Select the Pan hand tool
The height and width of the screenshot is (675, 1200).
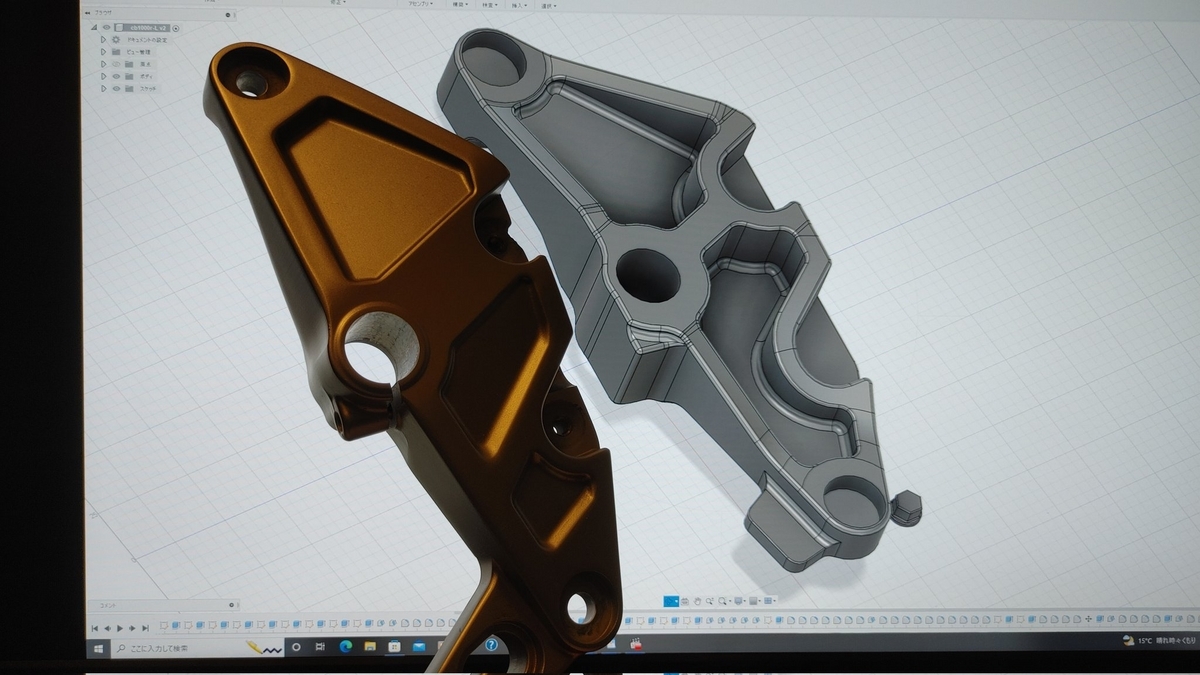point(697,601)
